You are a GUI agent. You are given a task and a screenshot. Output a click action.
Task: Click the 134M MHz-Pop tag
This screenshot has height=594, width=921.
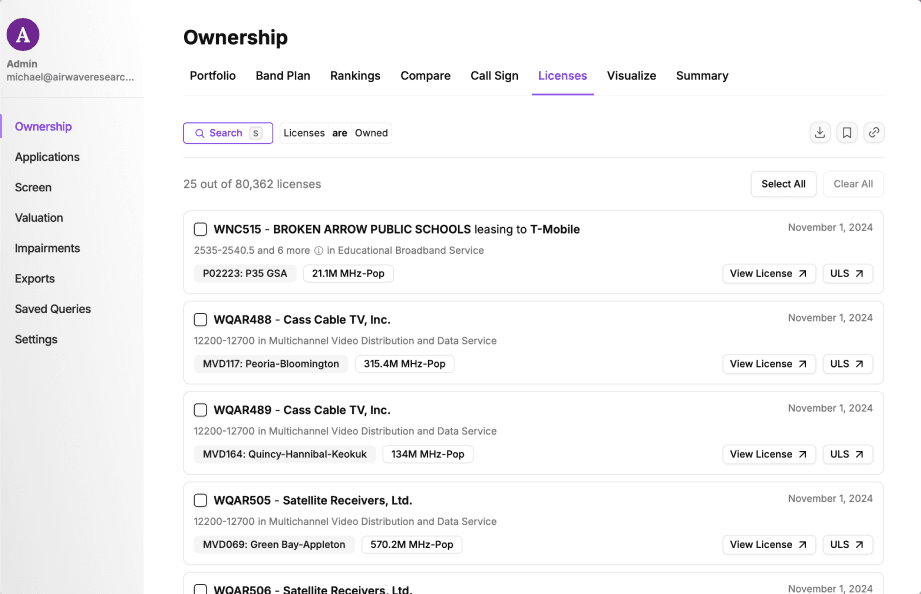[428, 455]
